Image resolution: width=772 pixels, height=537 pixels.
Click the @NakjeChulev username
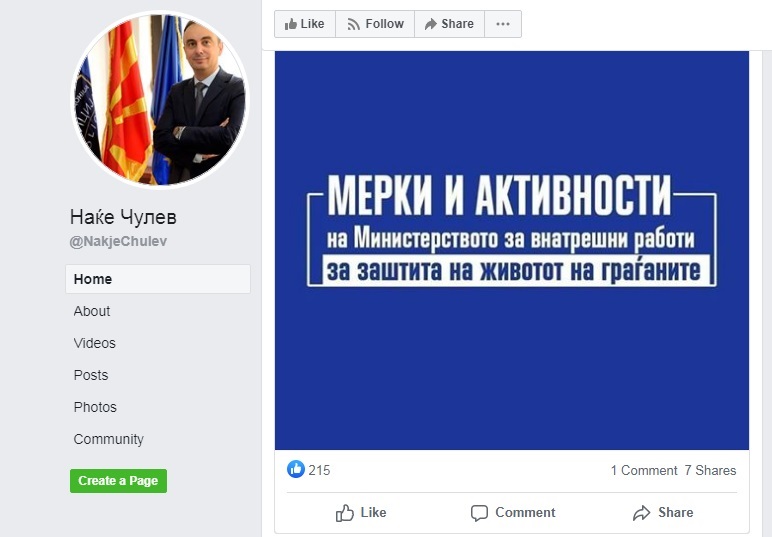coord(118,241)
